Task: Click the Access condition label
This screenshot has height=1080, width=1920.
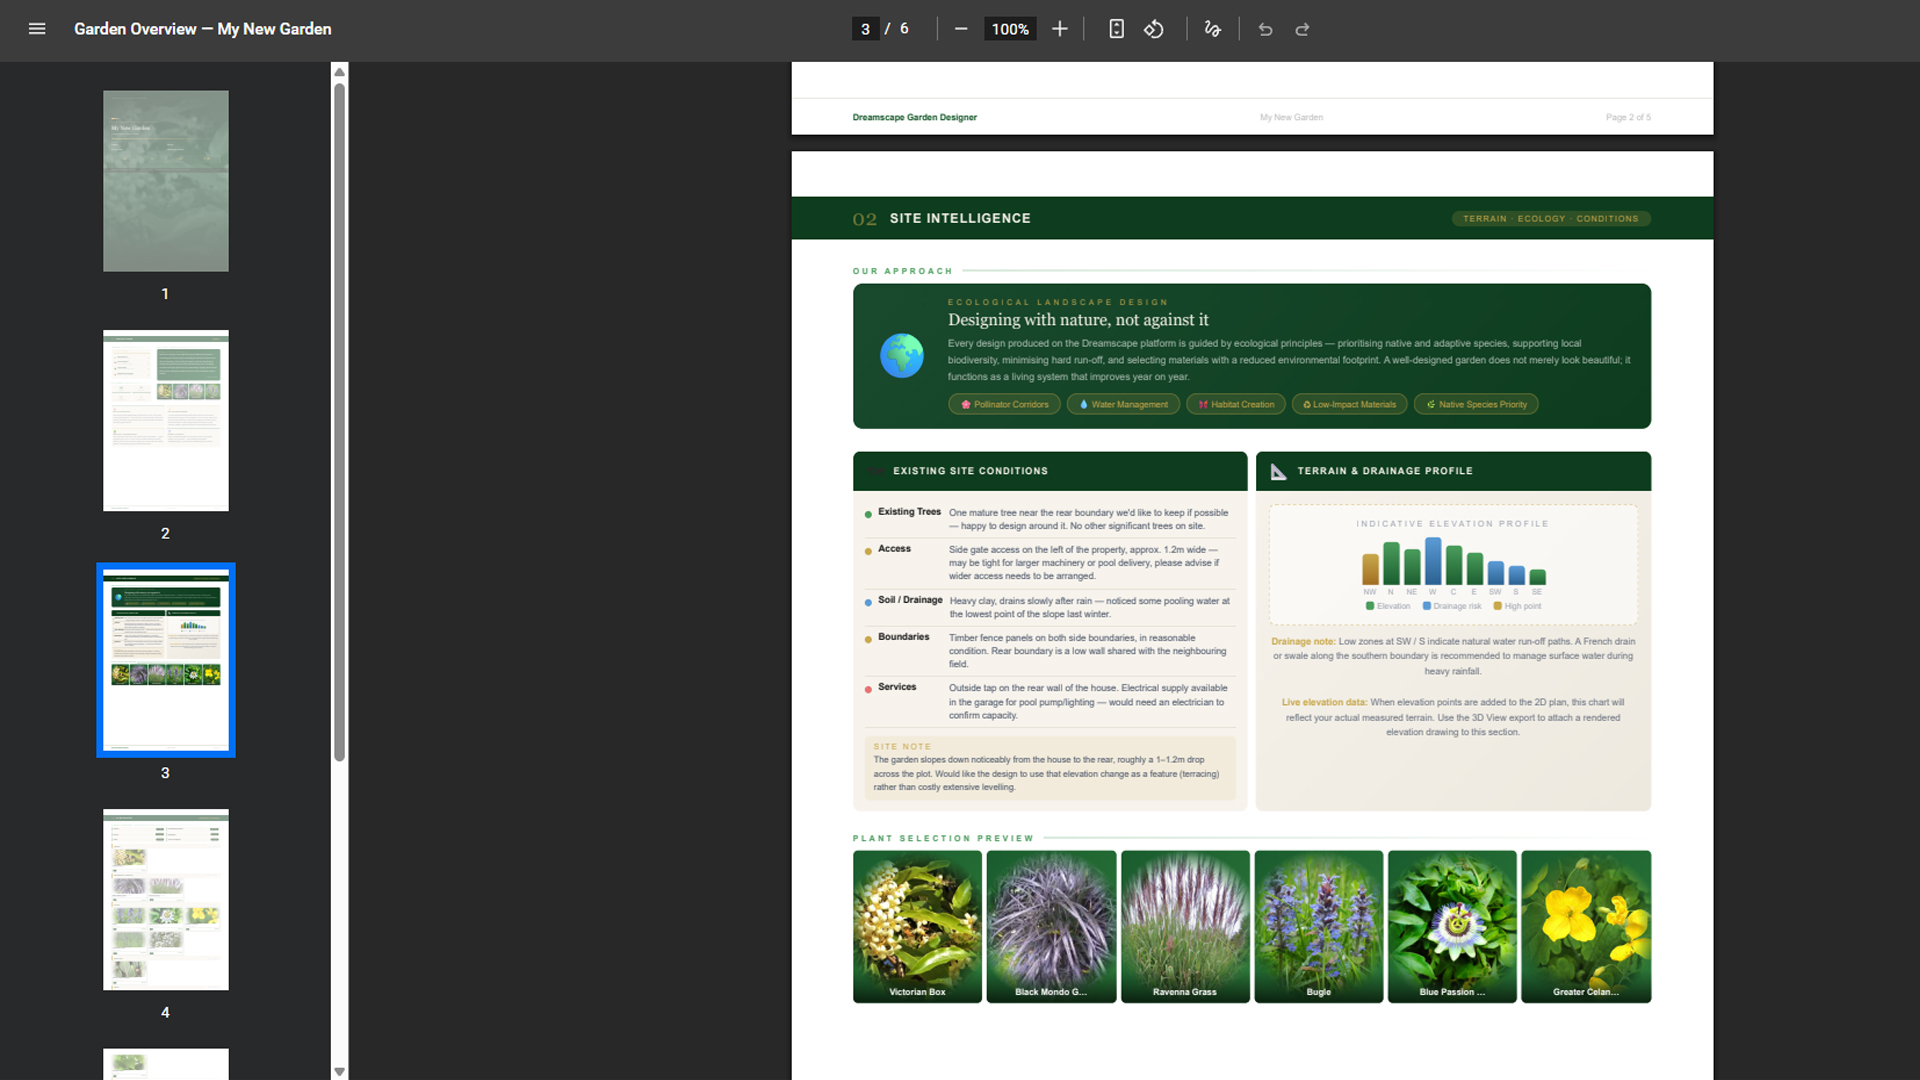Action: tap(894, 549)
